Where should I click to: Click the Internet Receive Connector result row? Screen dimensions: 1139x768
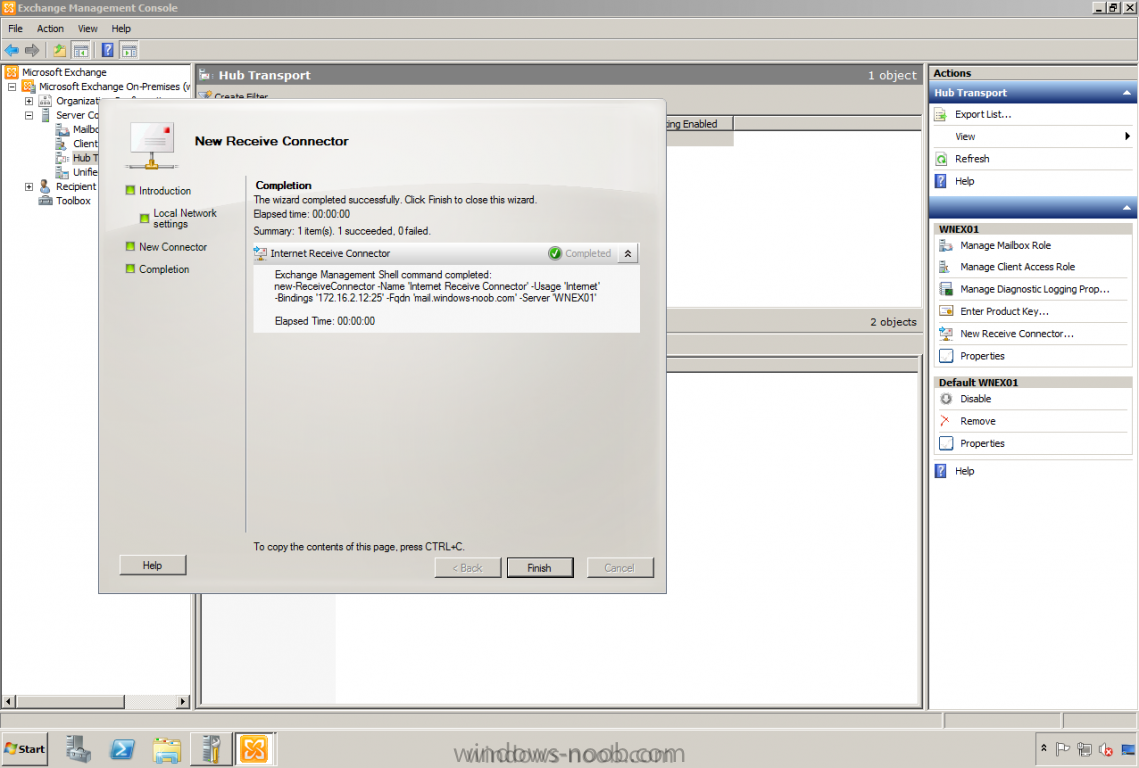click(446, 254)
